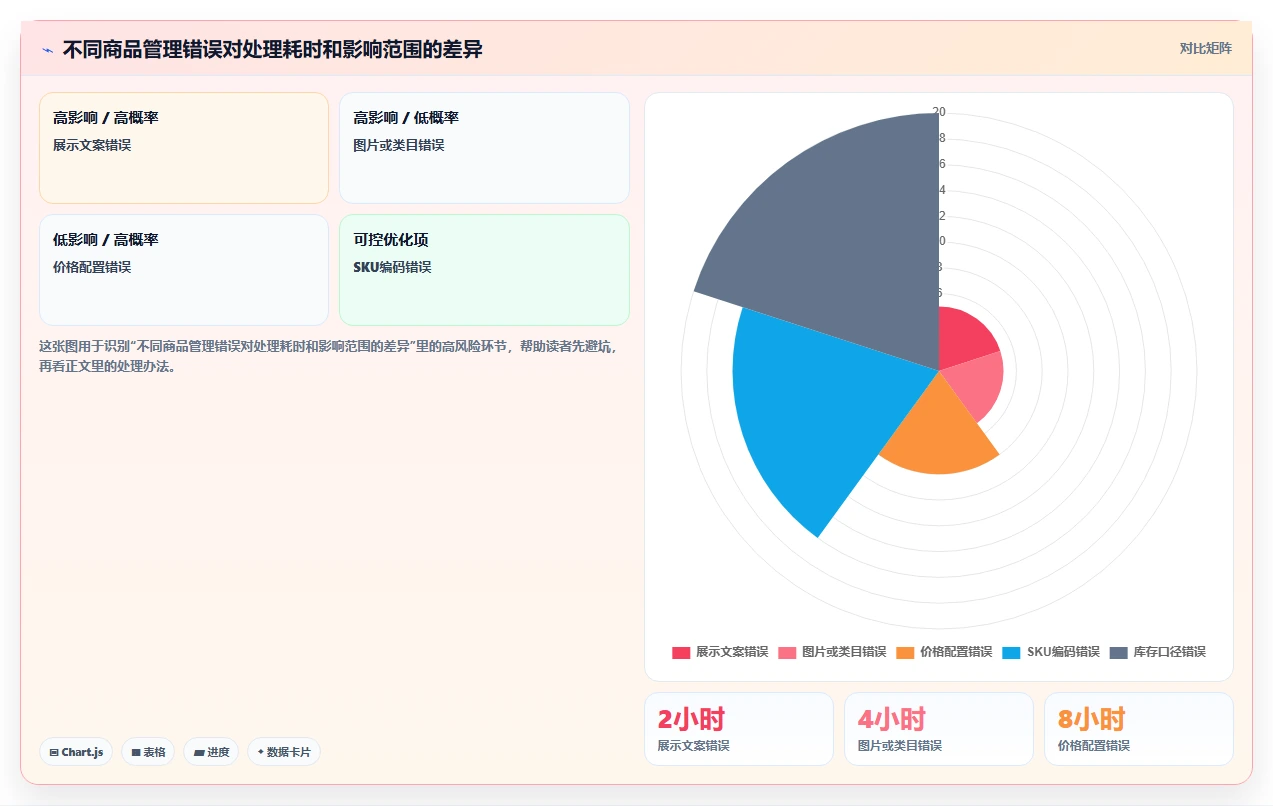Click 图片或类目错误 text in matrix card
This screenshot has width=1273, height=806.
tap(399, 145)
